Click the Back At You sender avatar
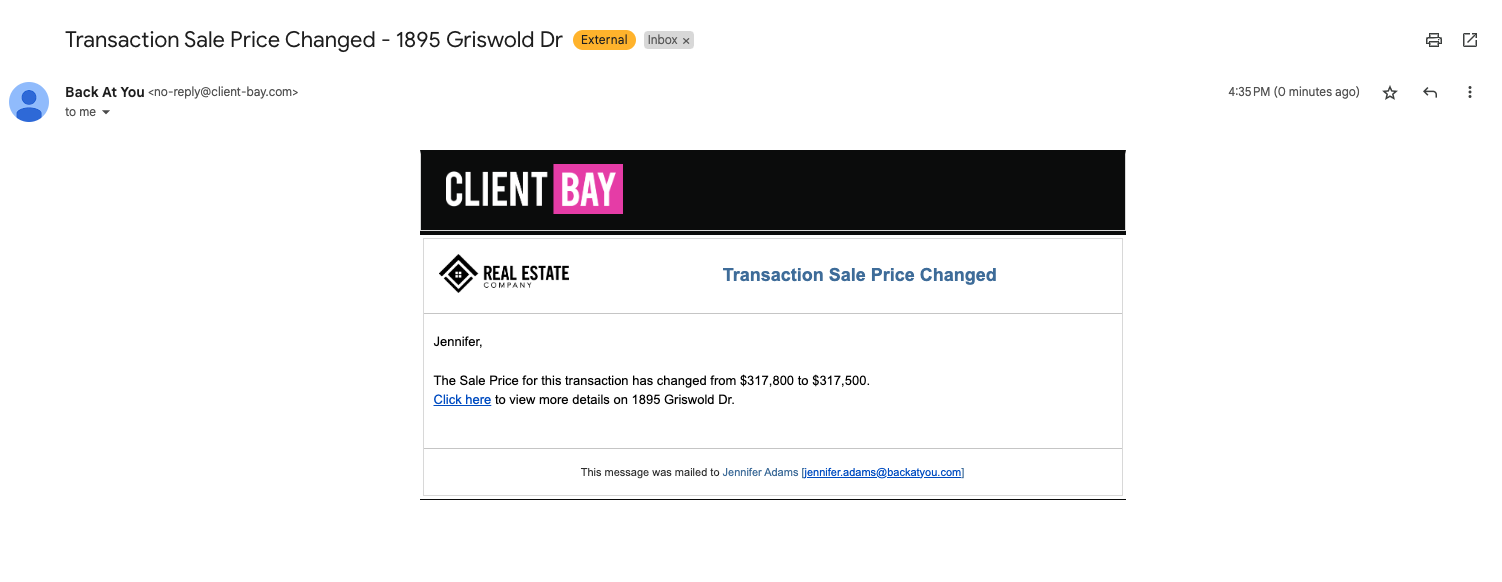This screenshot has width=1502, height=582. click(x=29, y=102)
